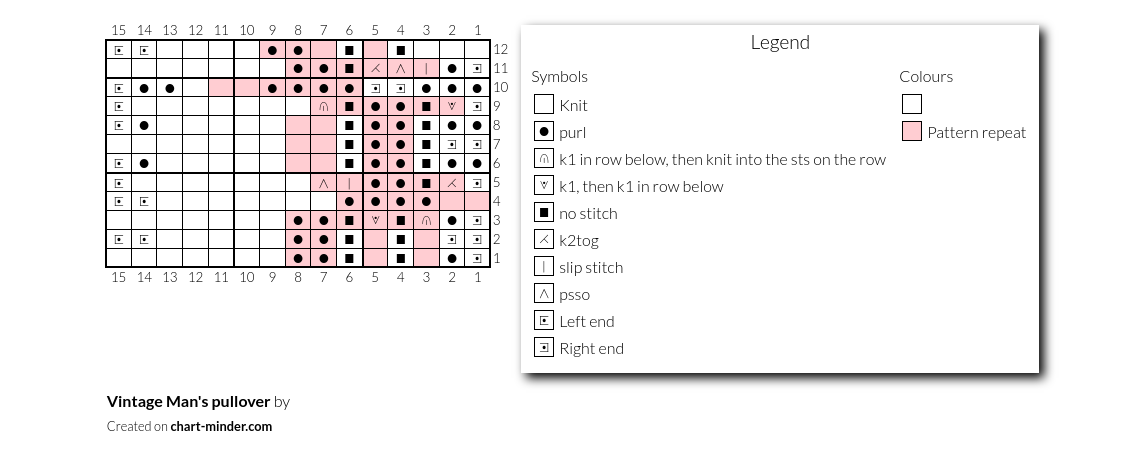Click k1 in row below, then knit icon
The width and height of the screenshot is (1129, 457).
coord(544,159)
